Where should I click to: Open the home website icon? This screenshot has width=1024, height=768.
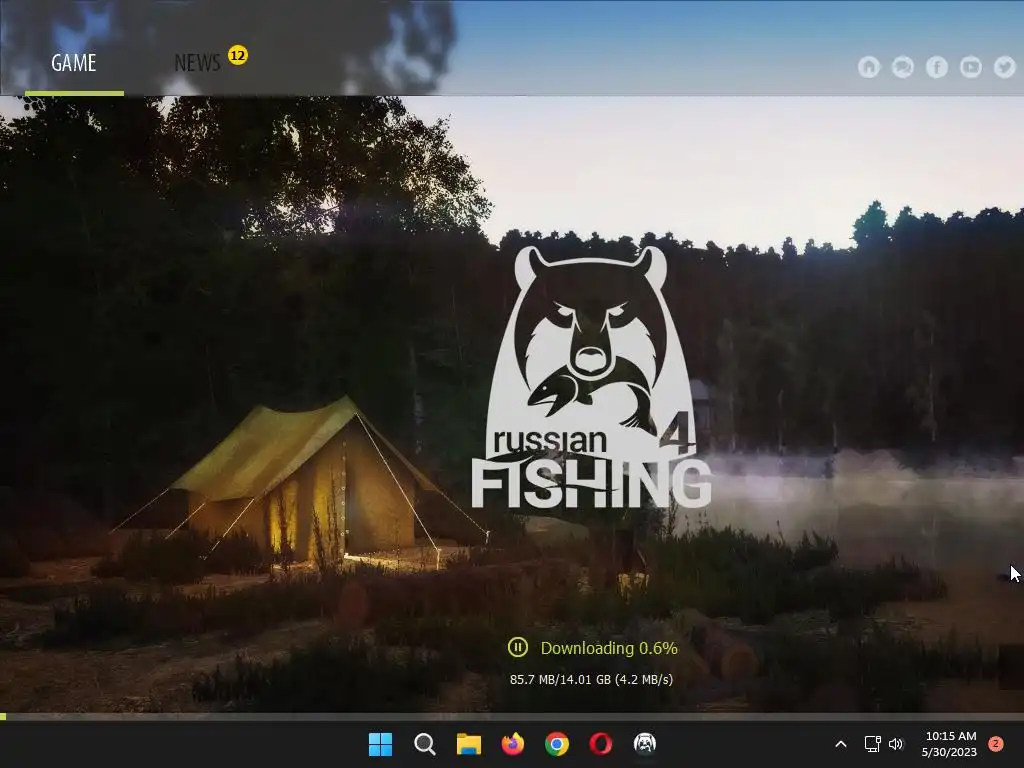[x=869, y=67]
